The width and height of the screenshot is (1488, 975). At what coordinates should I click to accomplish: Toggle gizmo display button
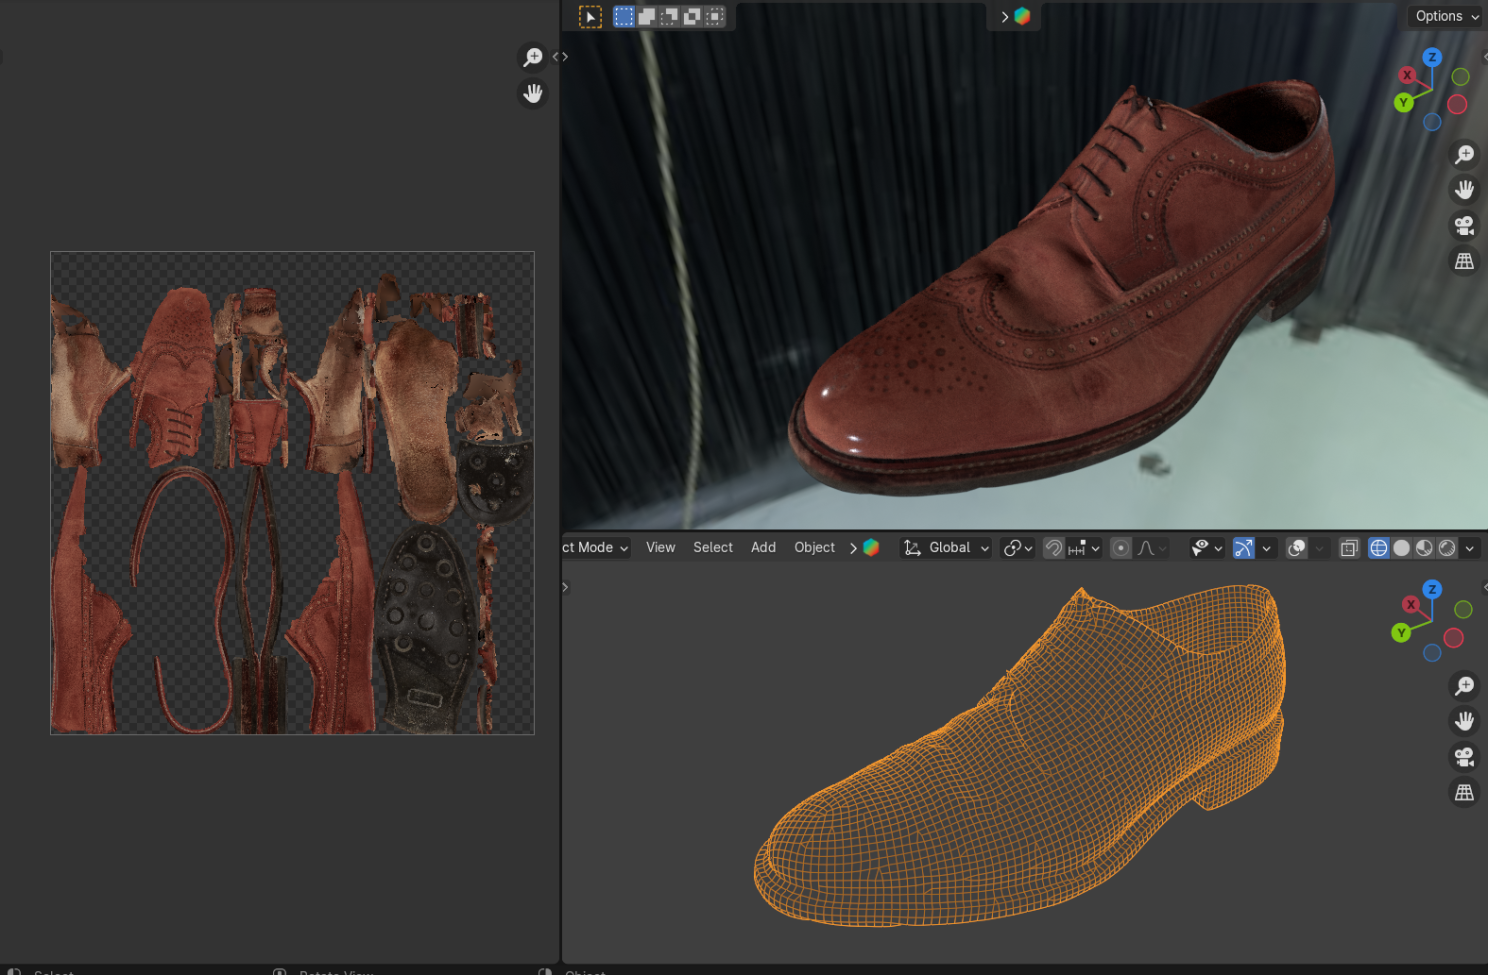[1243, 548]
